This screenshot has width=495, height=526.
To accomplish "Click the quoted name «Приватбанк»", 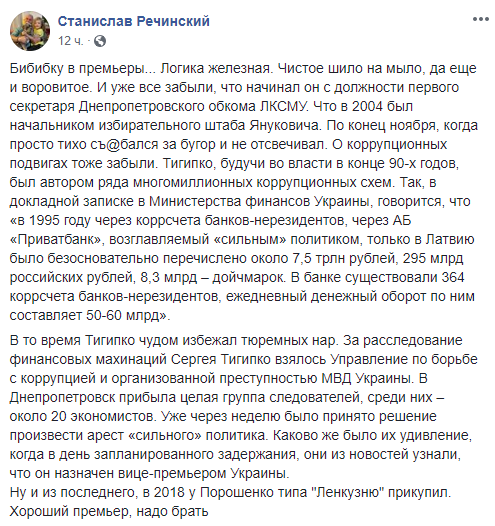I will 57,240.
